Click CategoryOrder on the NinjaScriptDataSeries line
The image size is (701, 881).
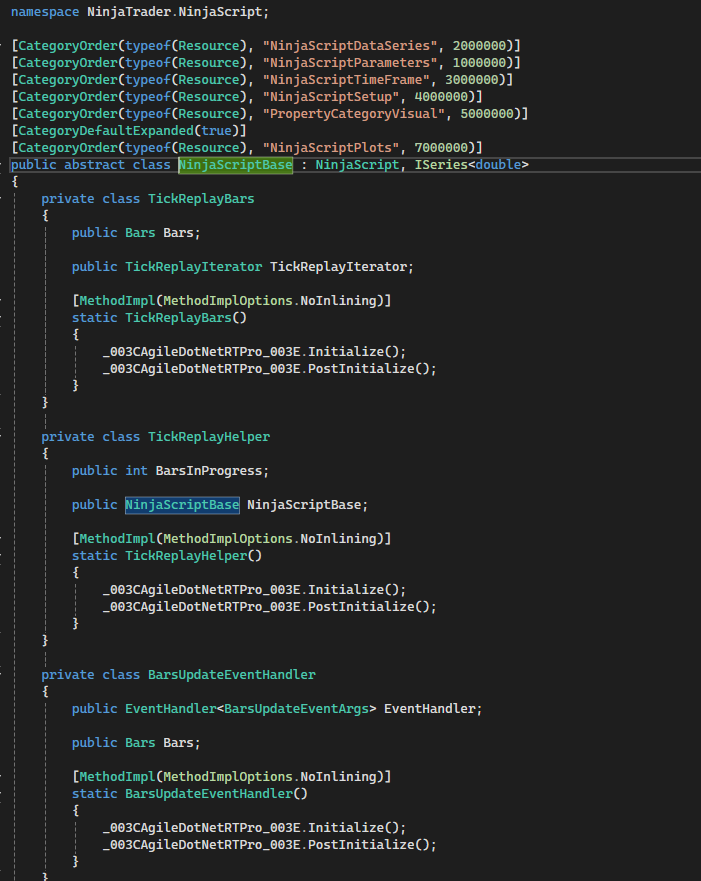(x=68, y=46)
